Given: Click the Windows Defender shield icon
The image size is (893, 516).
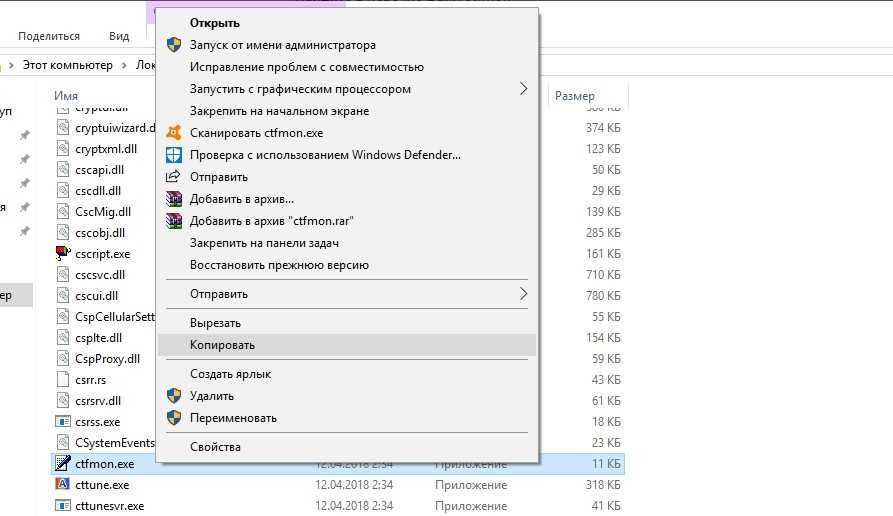Looking at the screenshot, I should [174, 155].
